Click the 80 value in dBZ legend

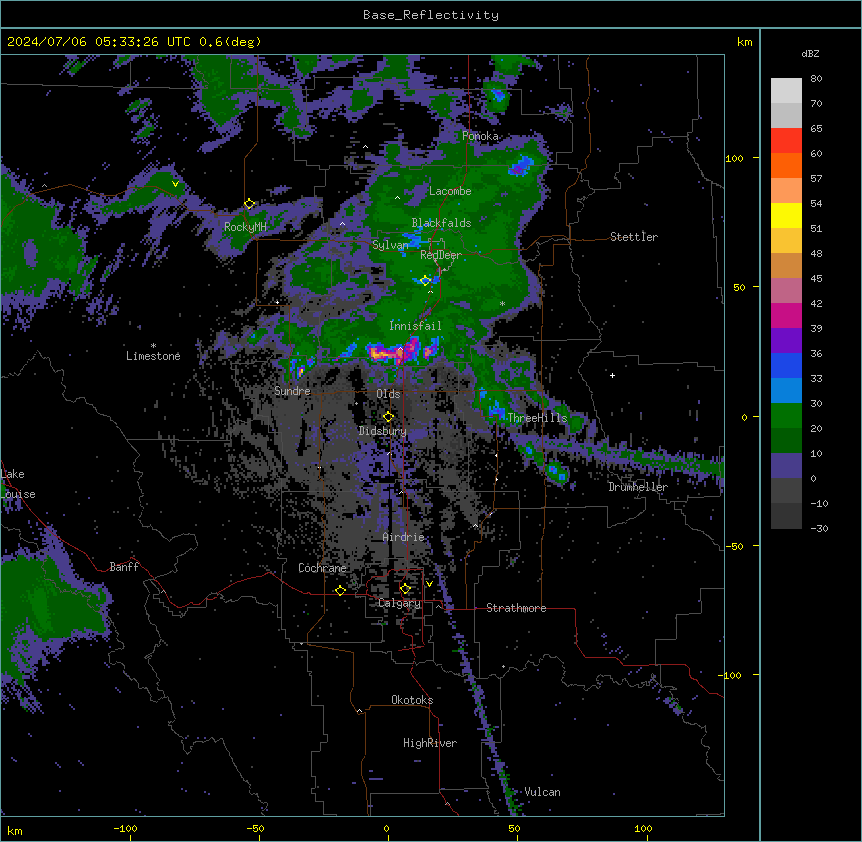click(816, 79)
